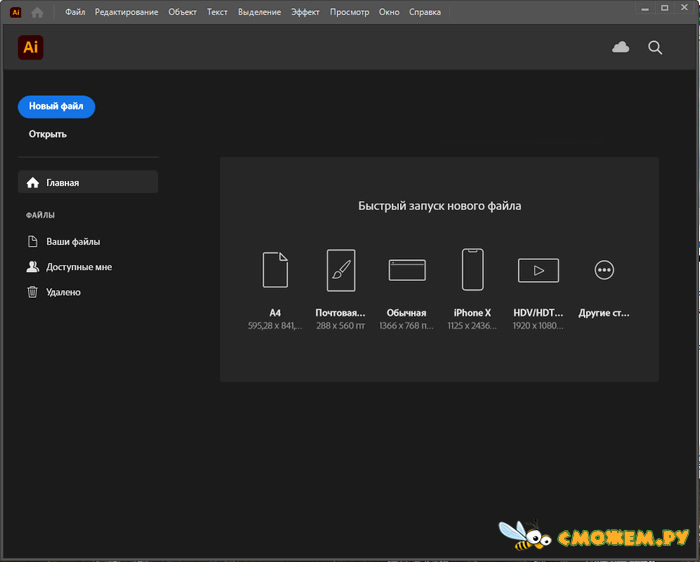Open the Эффект menu
Screen dimensions: 700x562
[305, 12]
